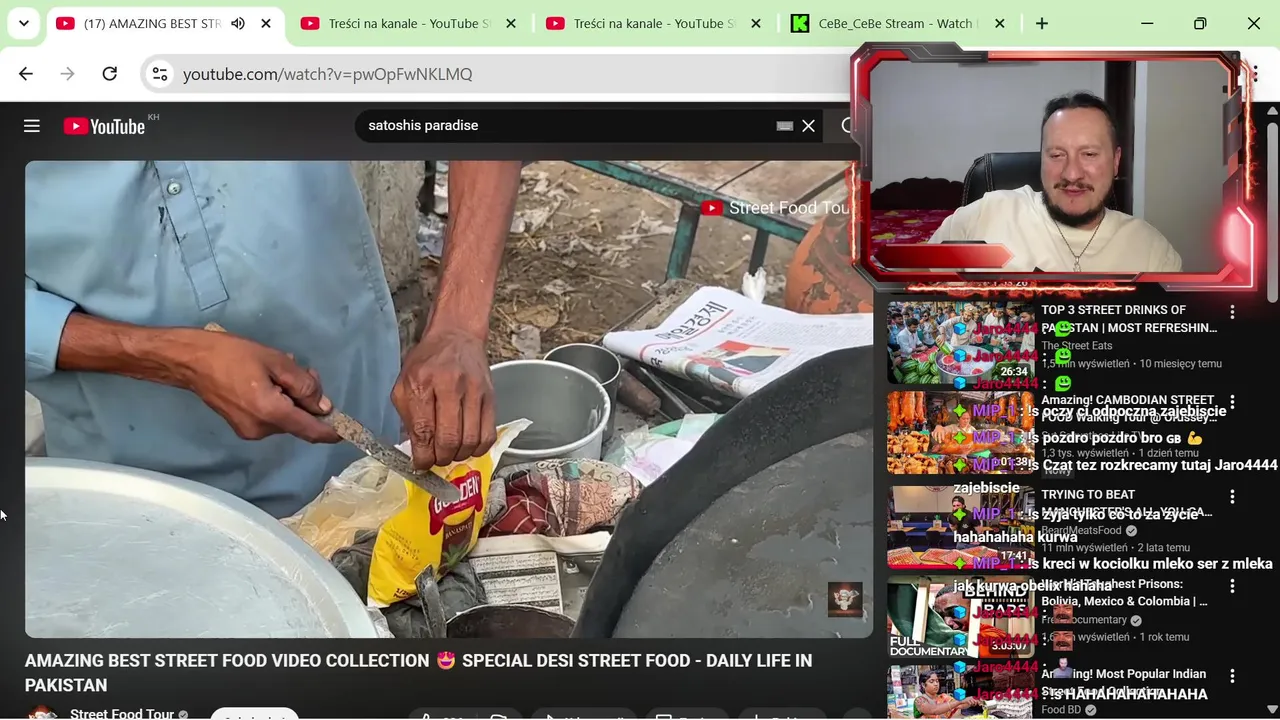Close the first Treści na kanale tab
1280x720 pixels.
pyautogui.click(x=511, y=23)
